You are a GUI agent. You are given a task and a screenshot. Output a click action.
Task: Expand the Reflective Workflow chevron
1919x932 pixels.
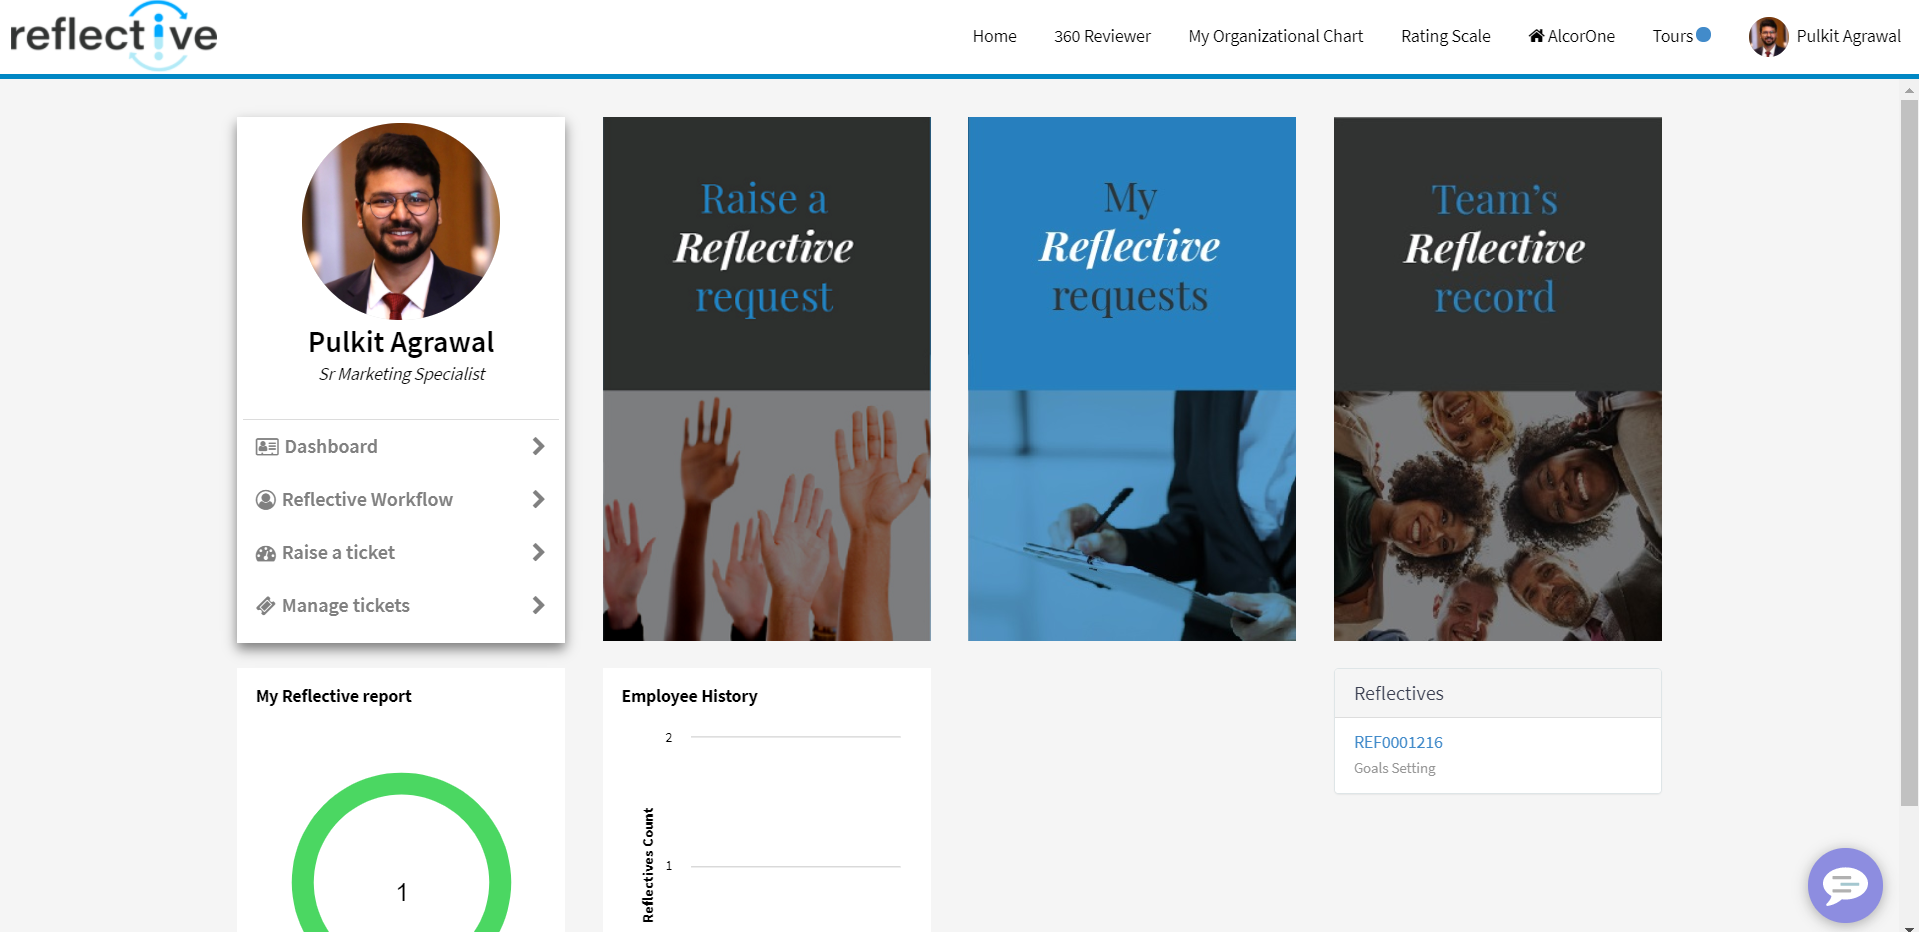[538, 499]
